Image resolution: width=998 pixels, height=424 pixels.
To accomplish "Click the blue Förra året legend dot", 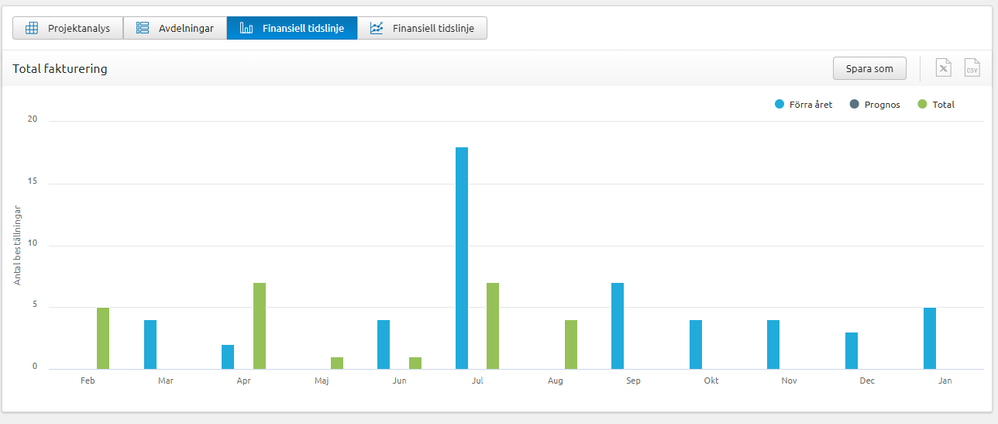I will (x=780, y=104).
